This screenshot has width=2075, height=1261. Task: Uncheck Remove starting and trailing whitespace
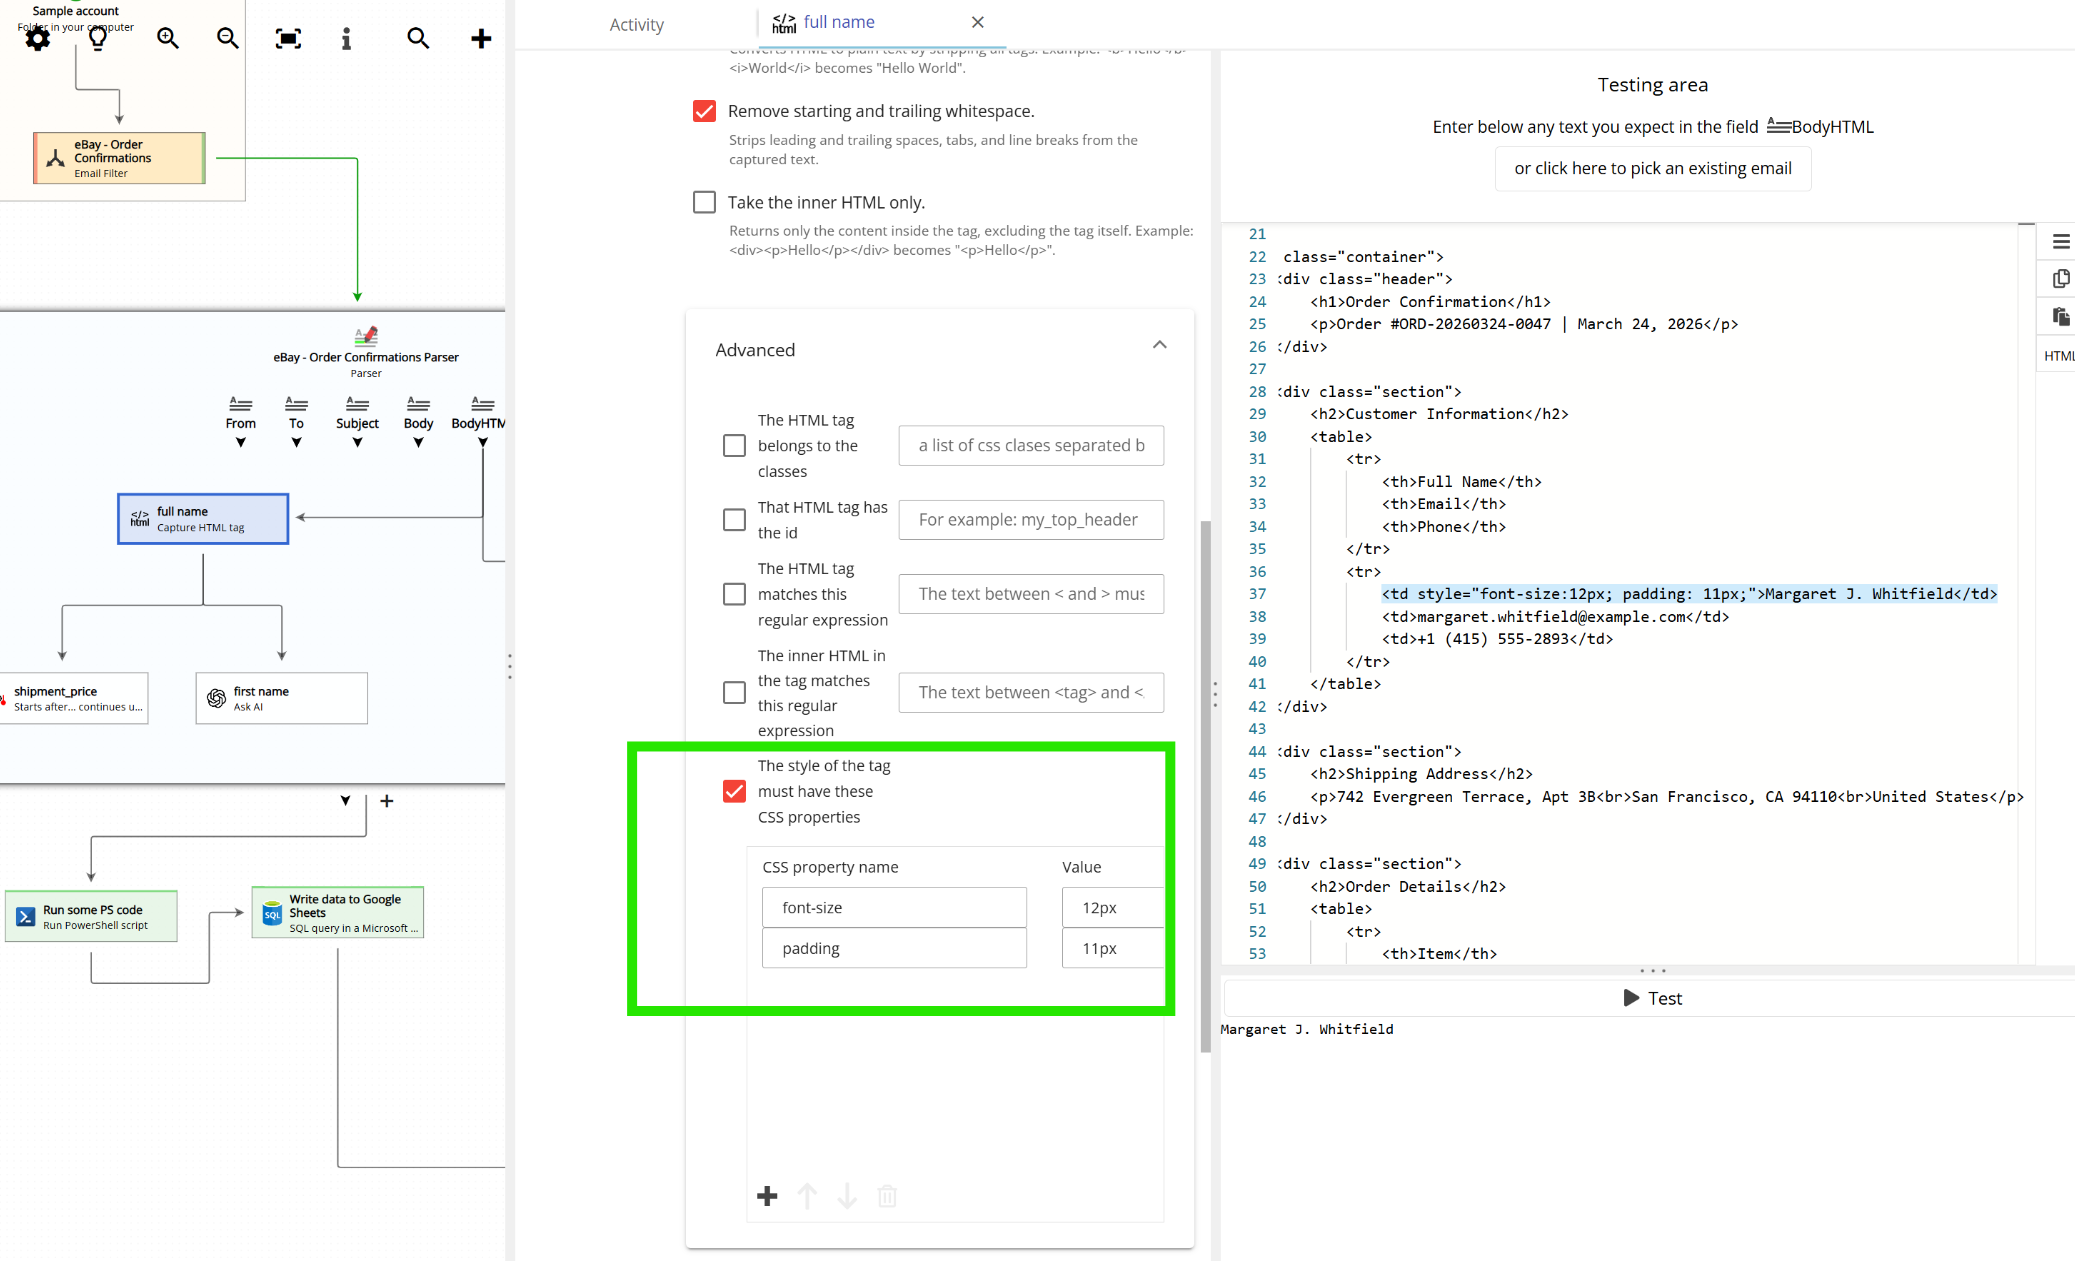click(x=705, y=111)
